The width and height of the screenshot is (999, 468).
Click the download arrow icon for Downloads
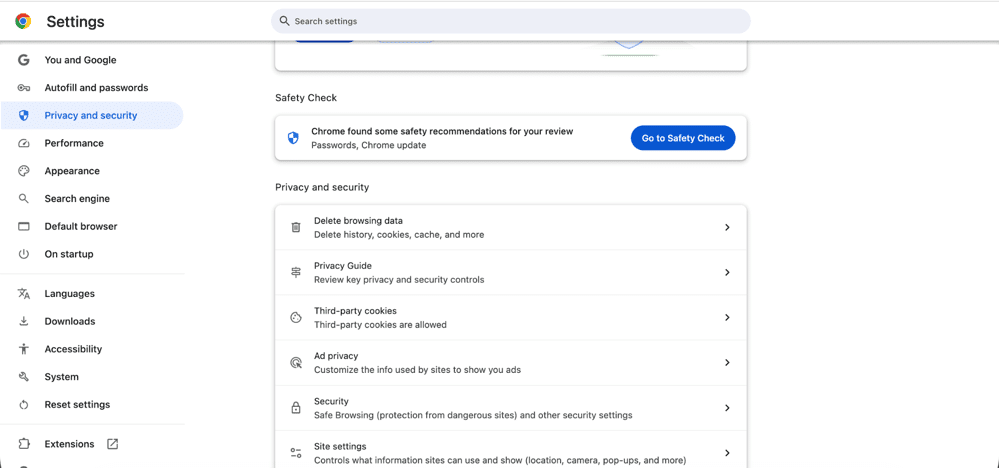coord(24,322)
